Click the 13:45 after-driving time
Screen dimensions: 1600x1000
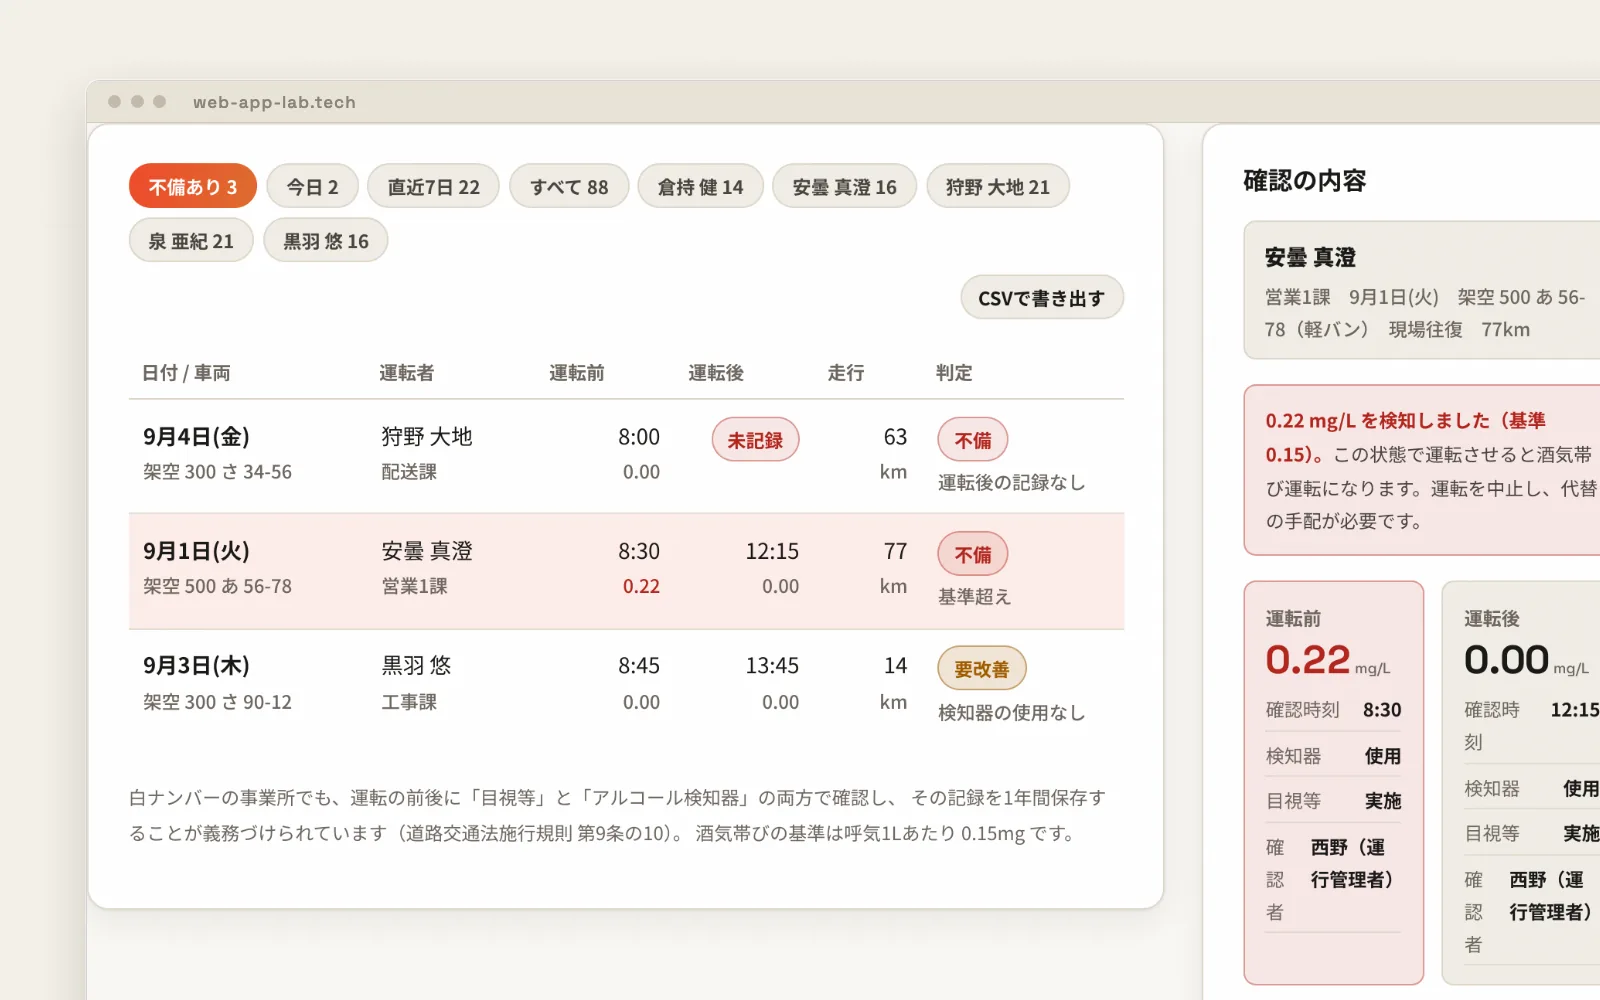coord(772,665)
